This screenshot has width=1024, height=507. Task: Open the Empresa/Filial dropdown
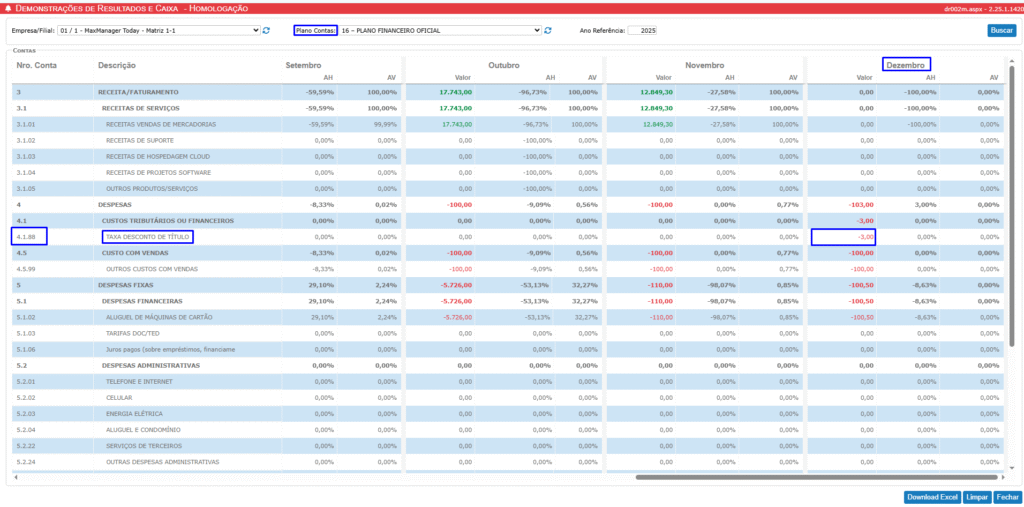(158, 30)
